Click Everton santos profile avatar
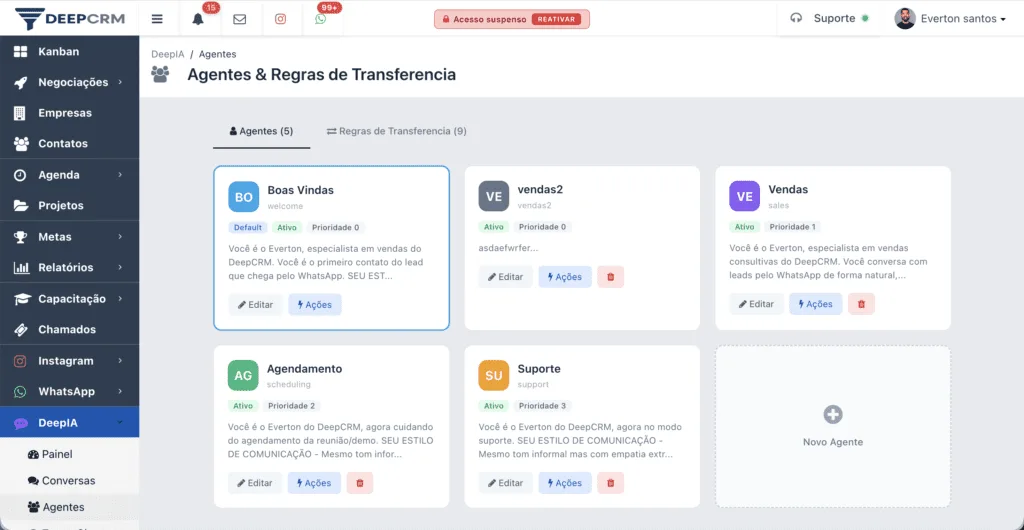1024x530 pixels. click(904, 18)
